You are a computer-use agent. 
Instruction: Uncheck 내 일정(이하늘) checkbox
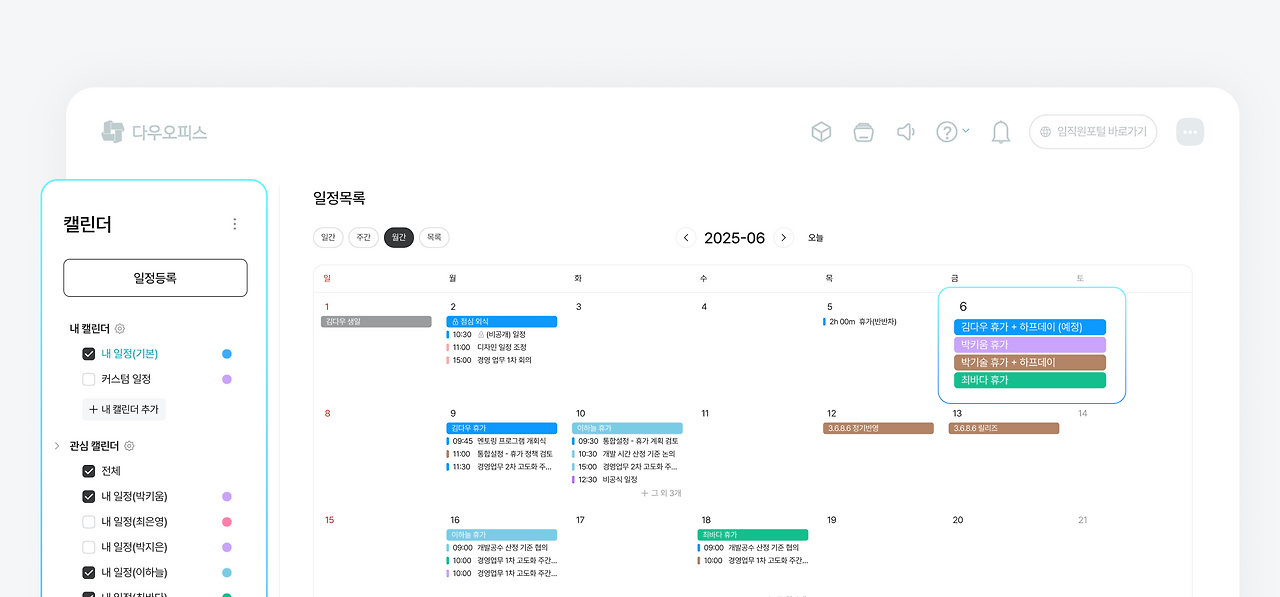click(89, 573)
